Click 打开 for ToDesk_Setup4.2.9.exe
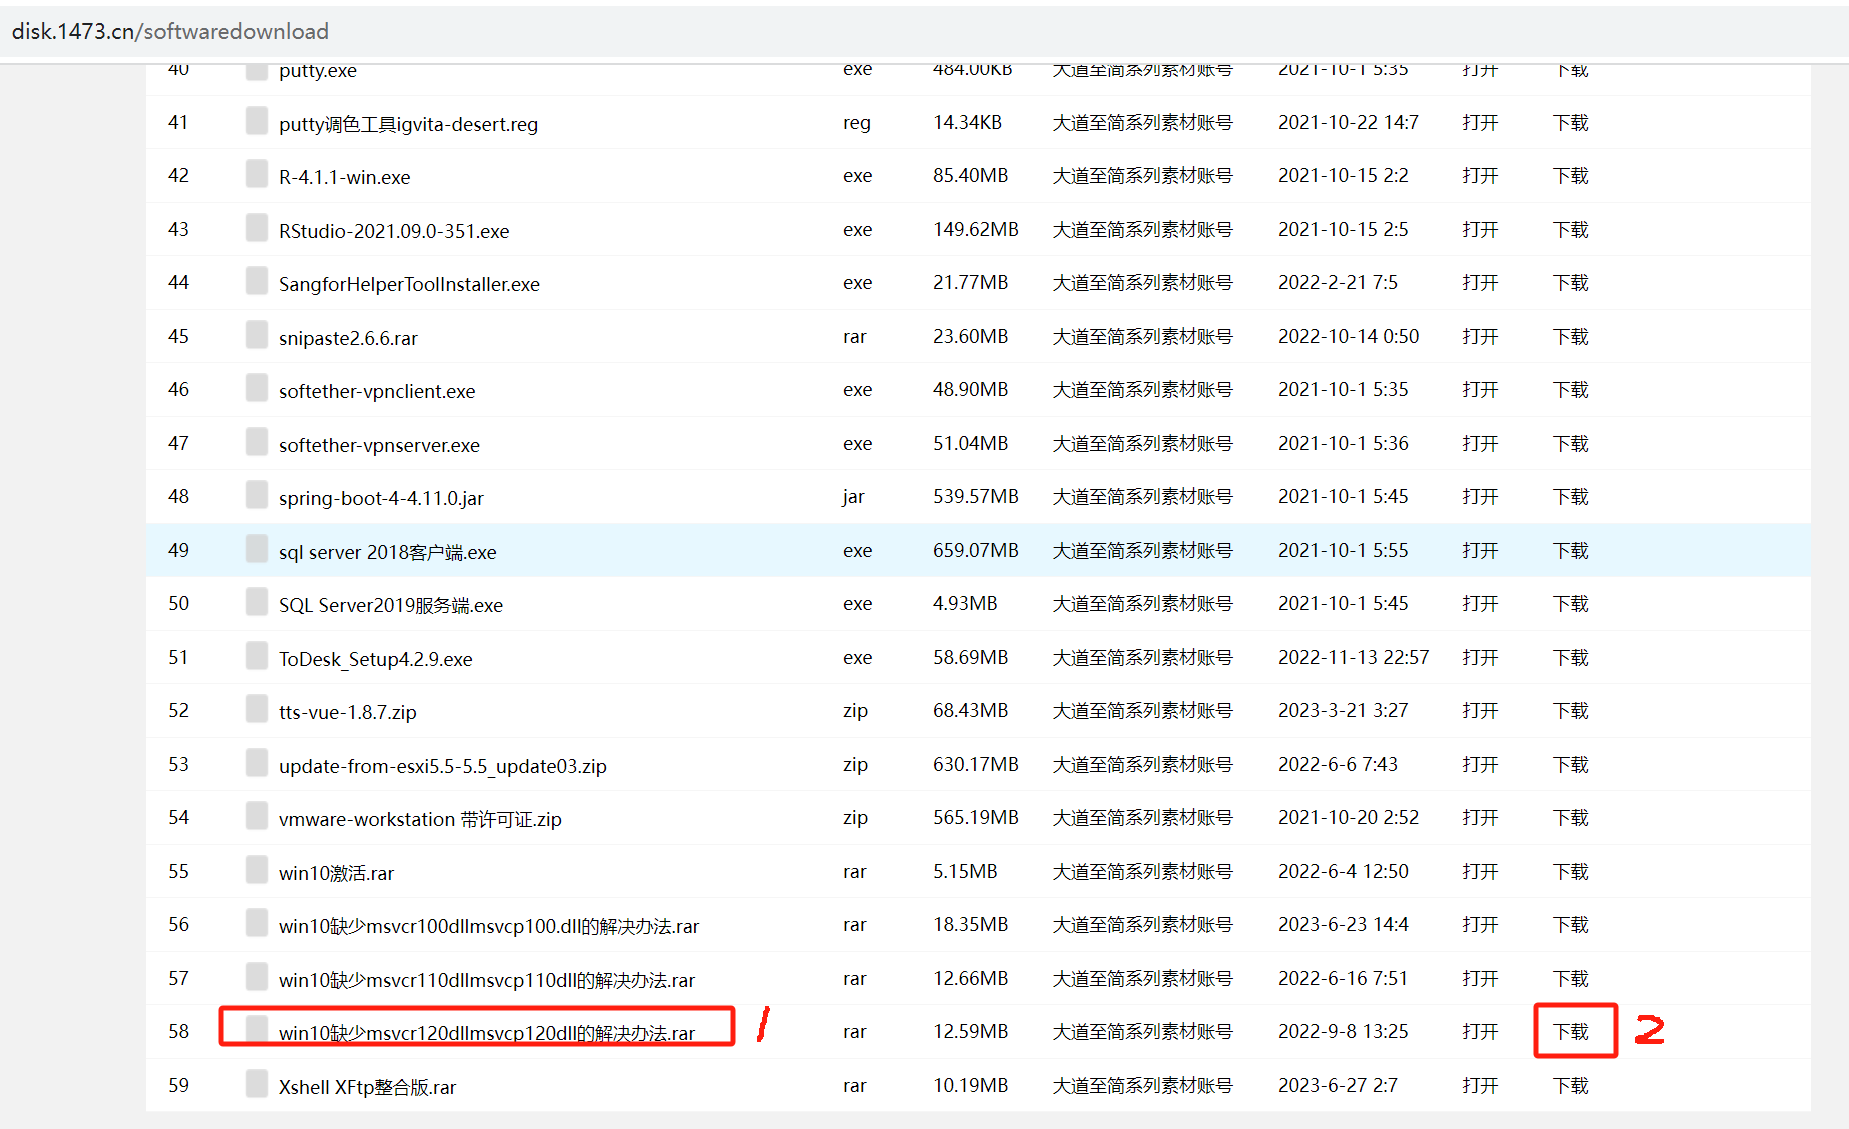The height and width of the screenshot is (1129, 1849). point(1480,657)
